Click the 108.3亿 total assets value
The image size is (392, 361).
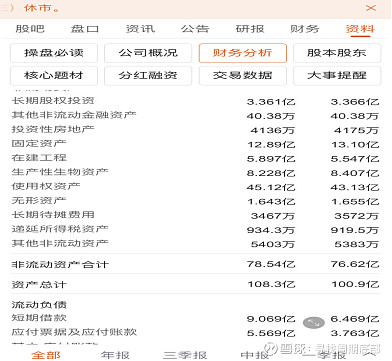coord(271,284)
